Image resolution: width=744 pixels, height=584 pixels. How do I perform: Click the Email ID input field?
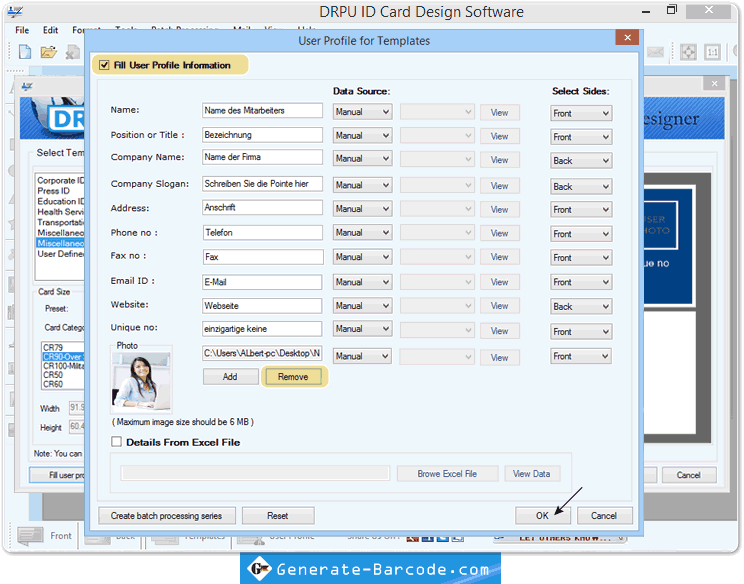click(262, 282)
